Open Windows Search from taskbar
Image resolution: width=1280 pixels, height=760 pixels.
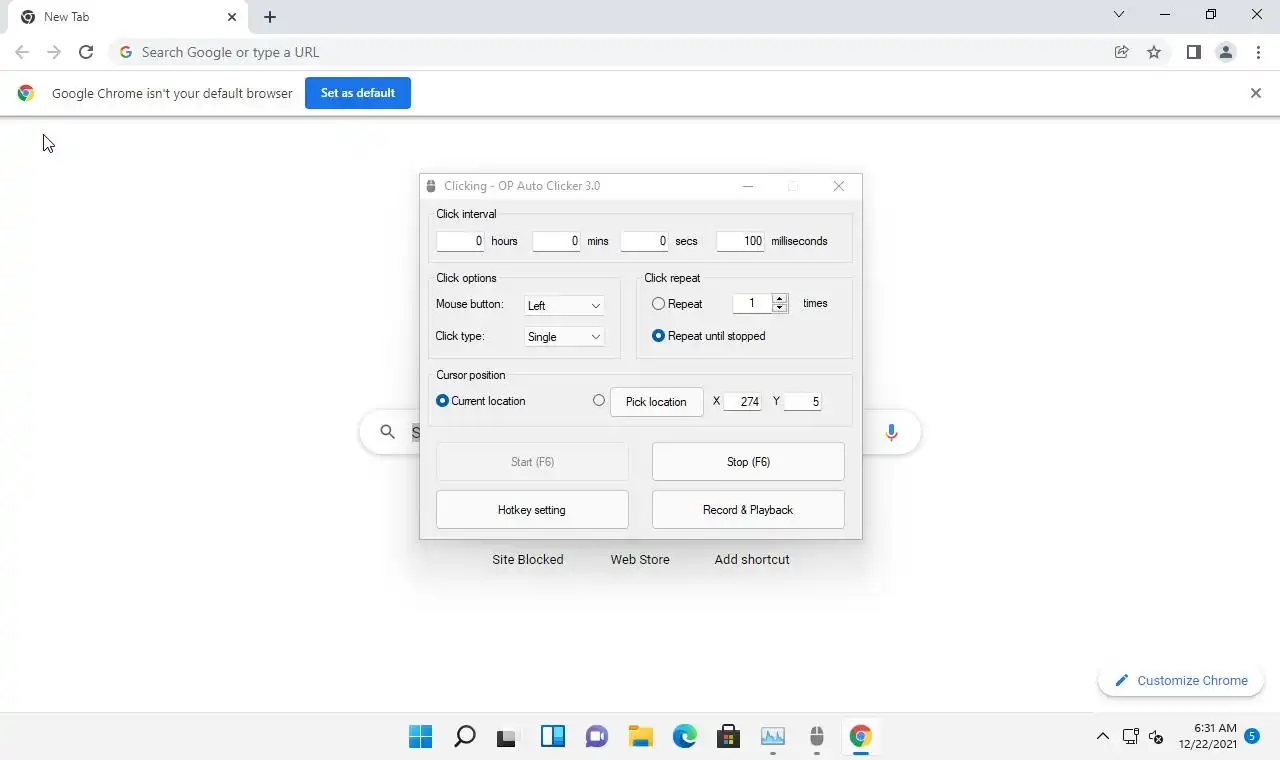[465, 737]
